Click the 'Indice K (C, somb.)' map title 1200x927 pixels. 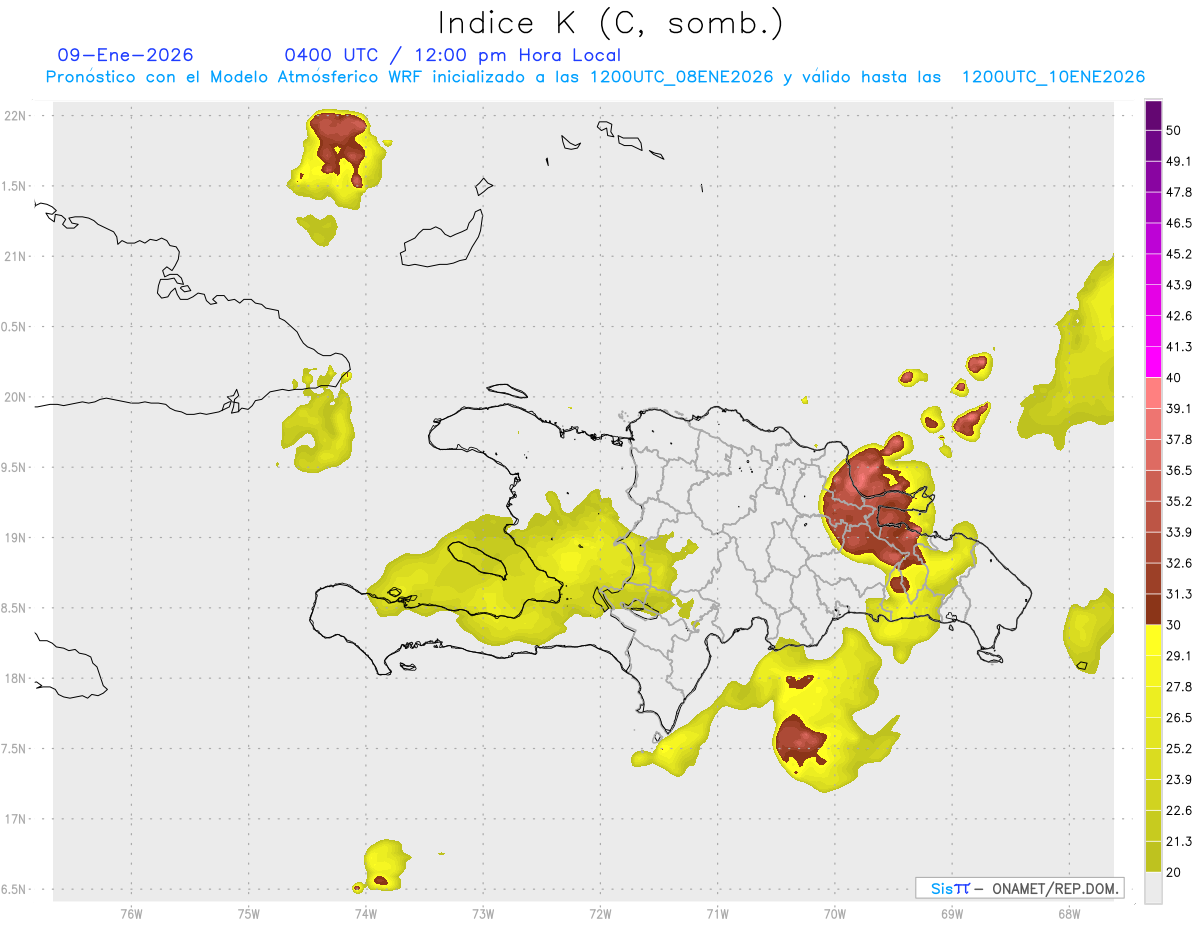tap(610, 24)
